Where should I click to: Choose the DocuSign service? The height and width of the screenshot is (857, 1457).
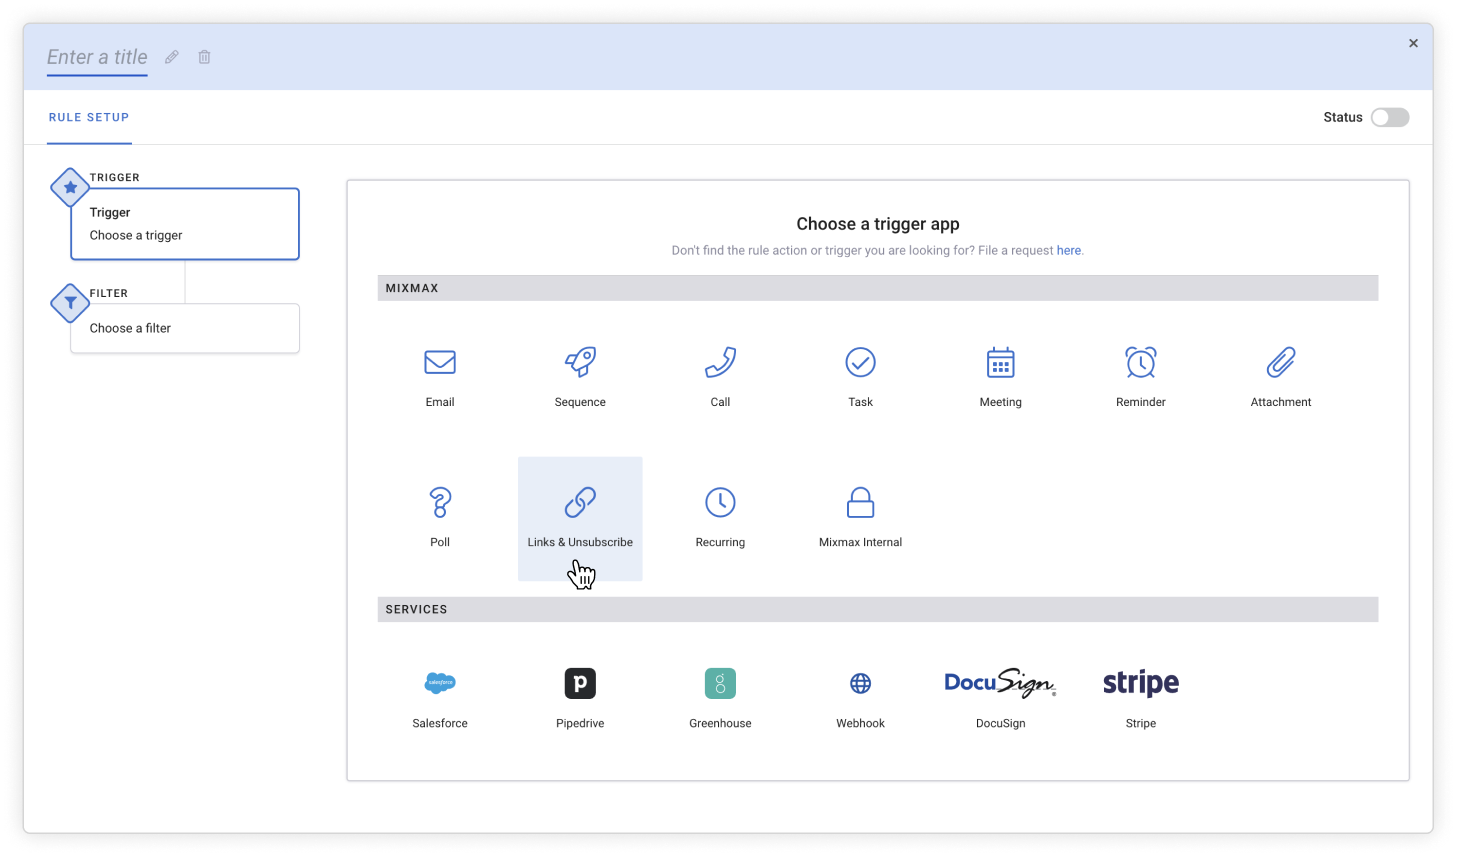(x=1000, y=683)
